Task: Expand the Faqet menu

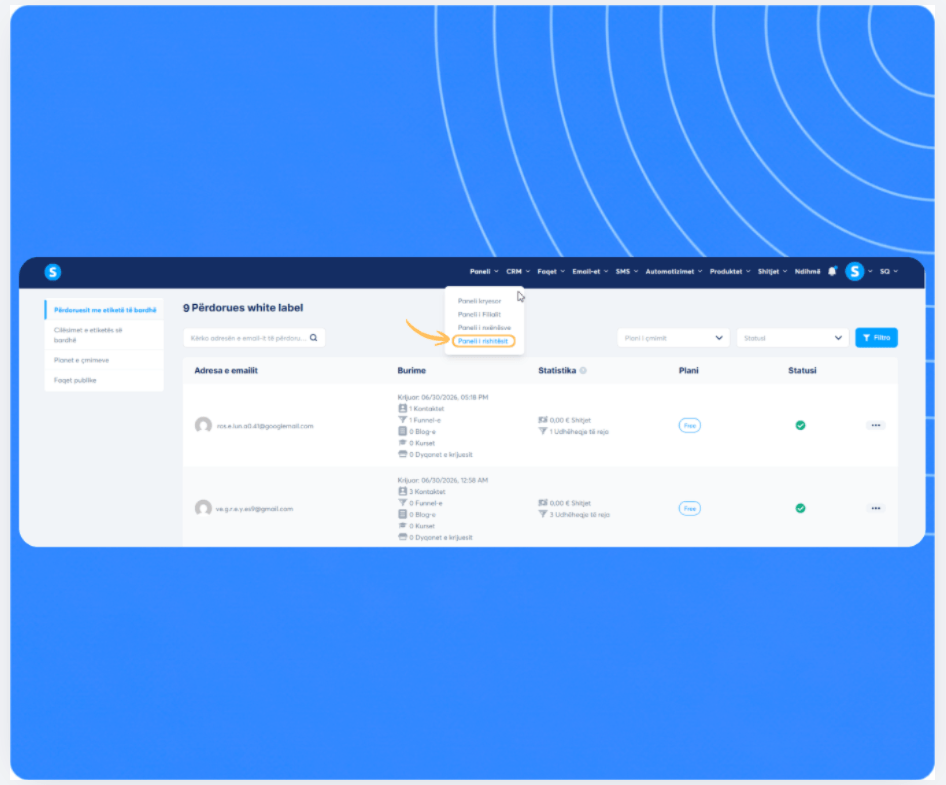Action: point(551,272)
